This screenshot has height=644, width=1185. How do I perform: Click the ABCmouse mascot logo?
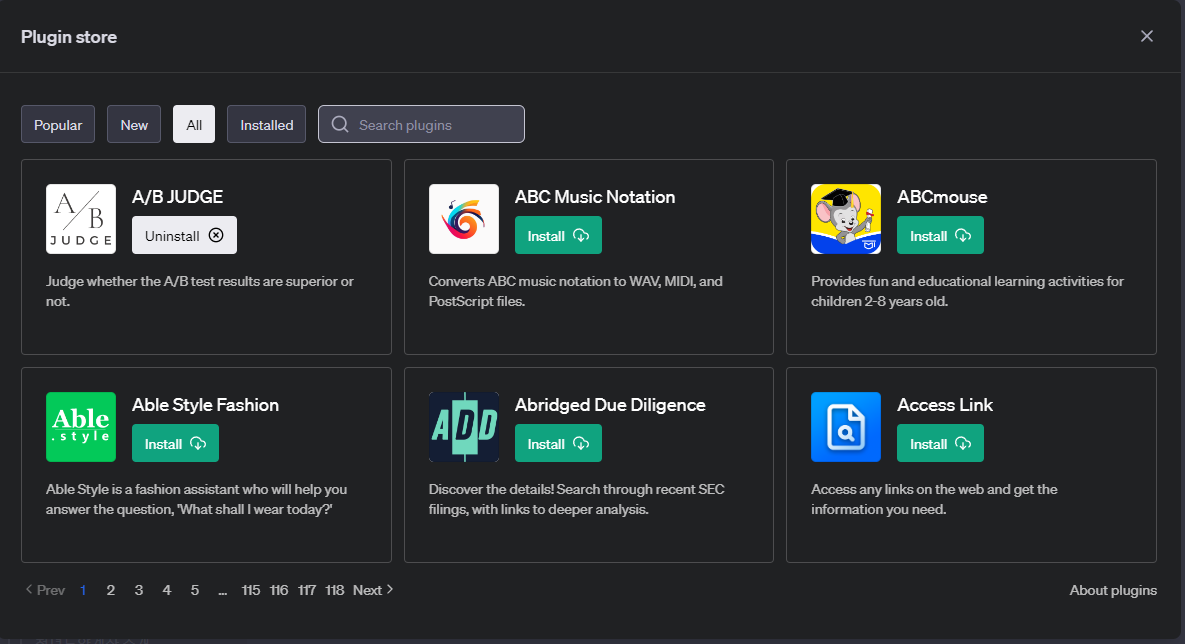tap(846, 219)
